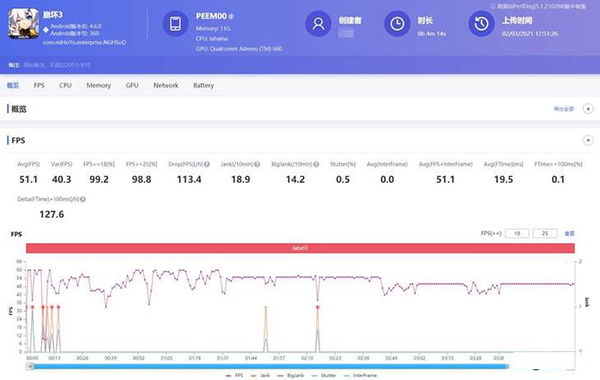This screenshot has height=380, width=600.
Task: Click the Delta(FTime) value 127.6
Action: tap(52, 214)
